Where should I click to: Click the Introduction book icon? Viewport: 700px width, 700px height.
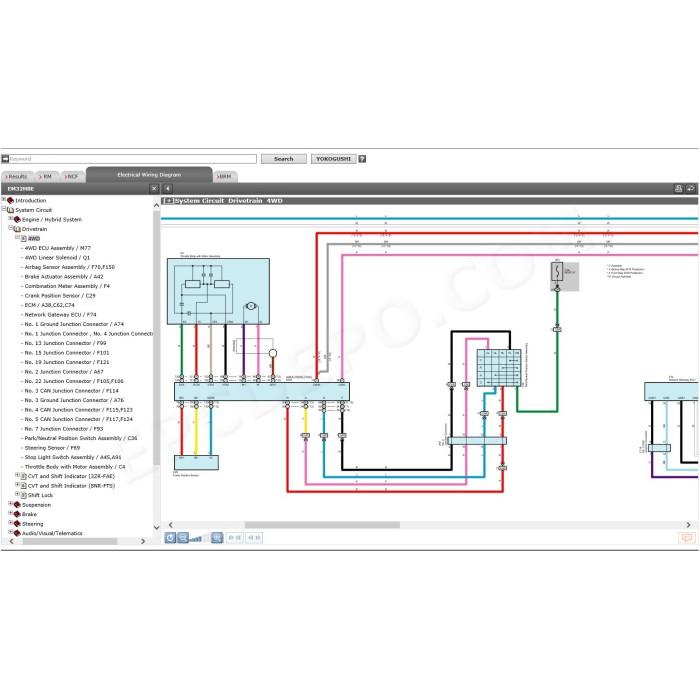click(11, 200)
